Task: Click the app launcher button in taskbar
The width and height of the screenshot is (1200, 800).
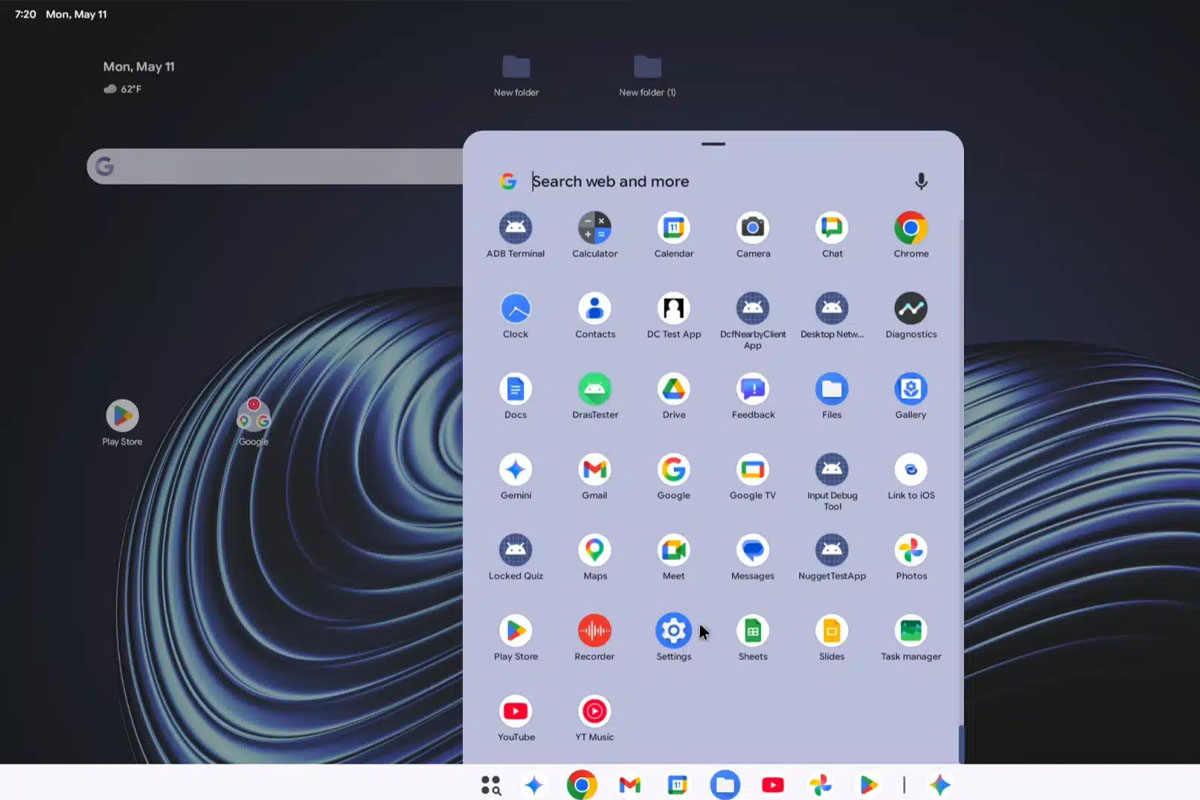Action: tap(490, 785)
